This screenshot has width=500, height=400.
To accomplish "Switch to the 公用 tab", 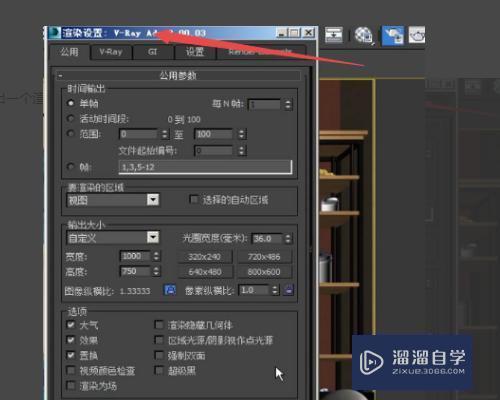I will point(69,52).
